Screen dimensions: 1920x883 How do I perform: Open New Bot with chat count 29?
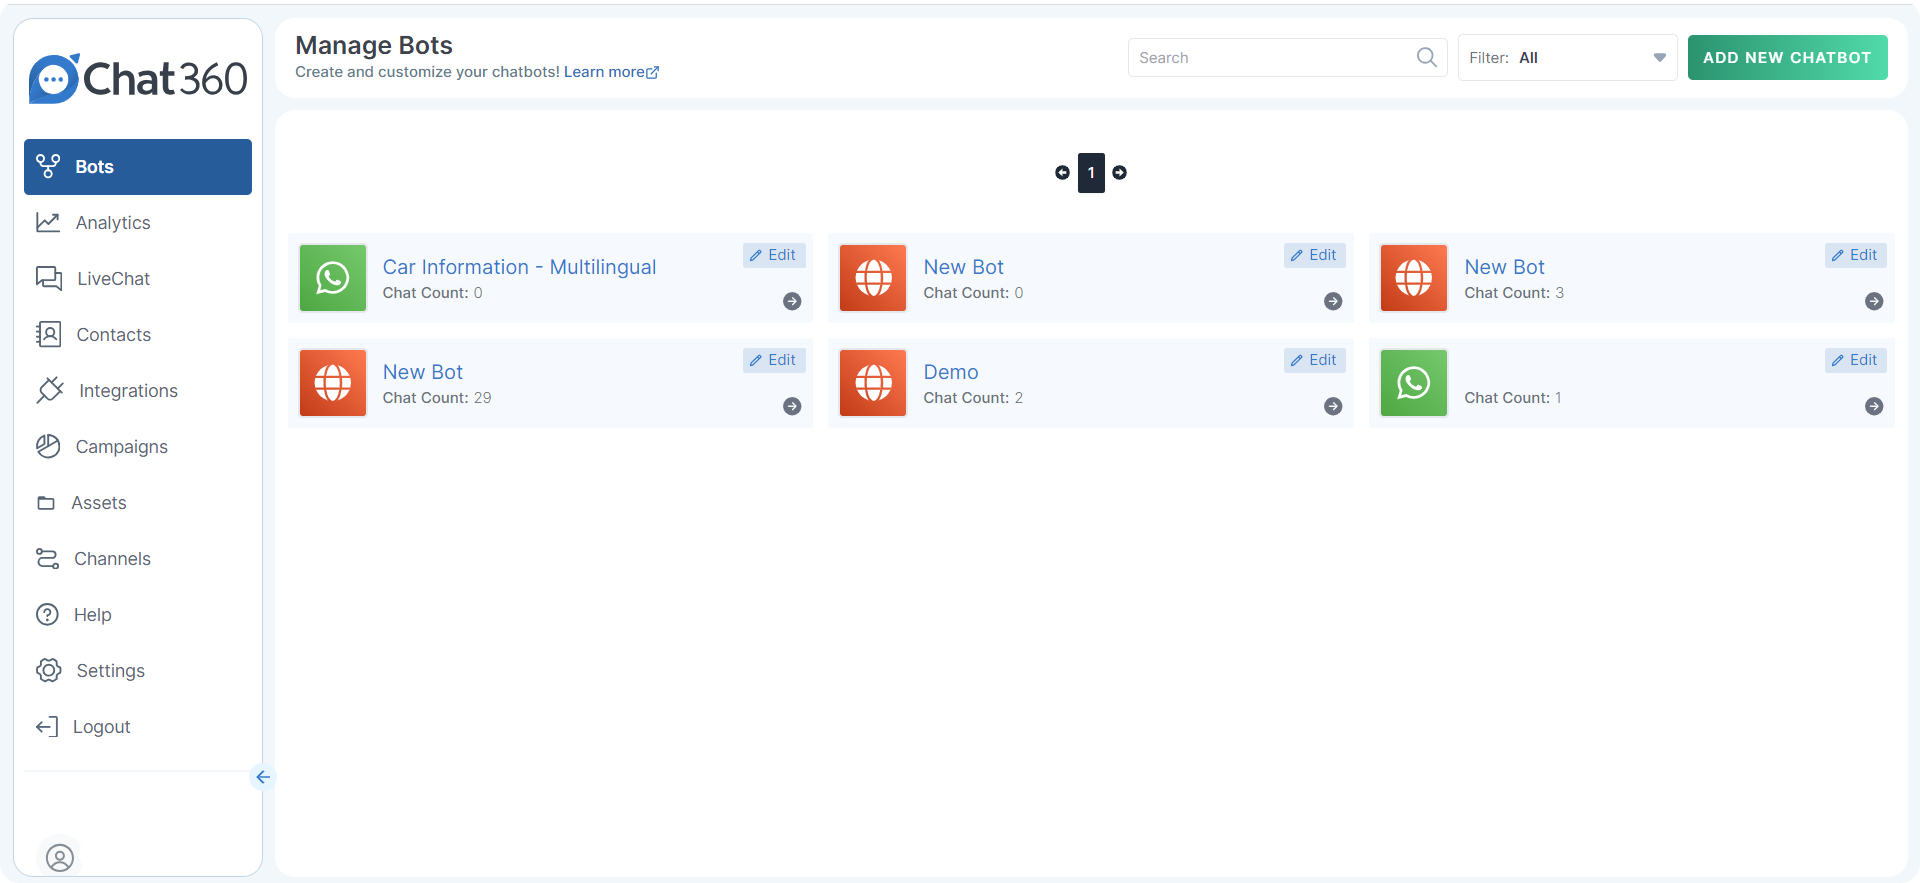click(x=423, y=372)
